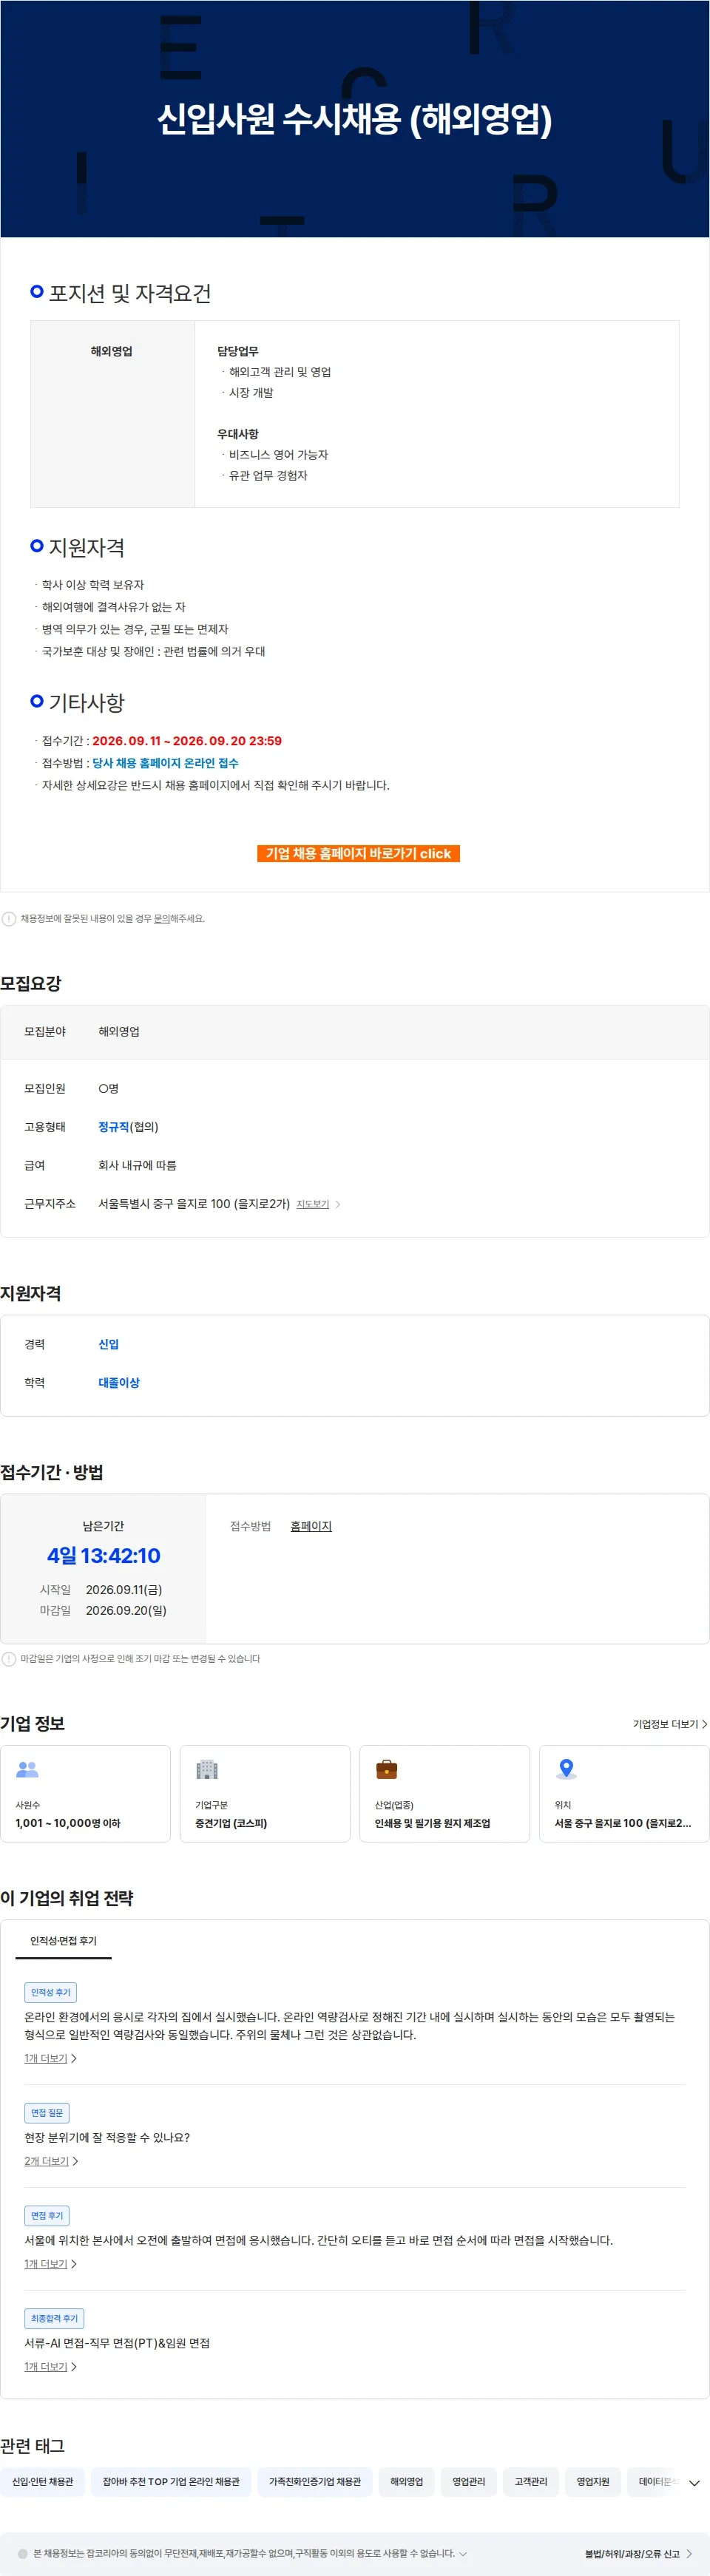The image size is (710, 2576).
Task: Click the 신입 career value
Action: pyautogui.click(x=108, y=1344)
